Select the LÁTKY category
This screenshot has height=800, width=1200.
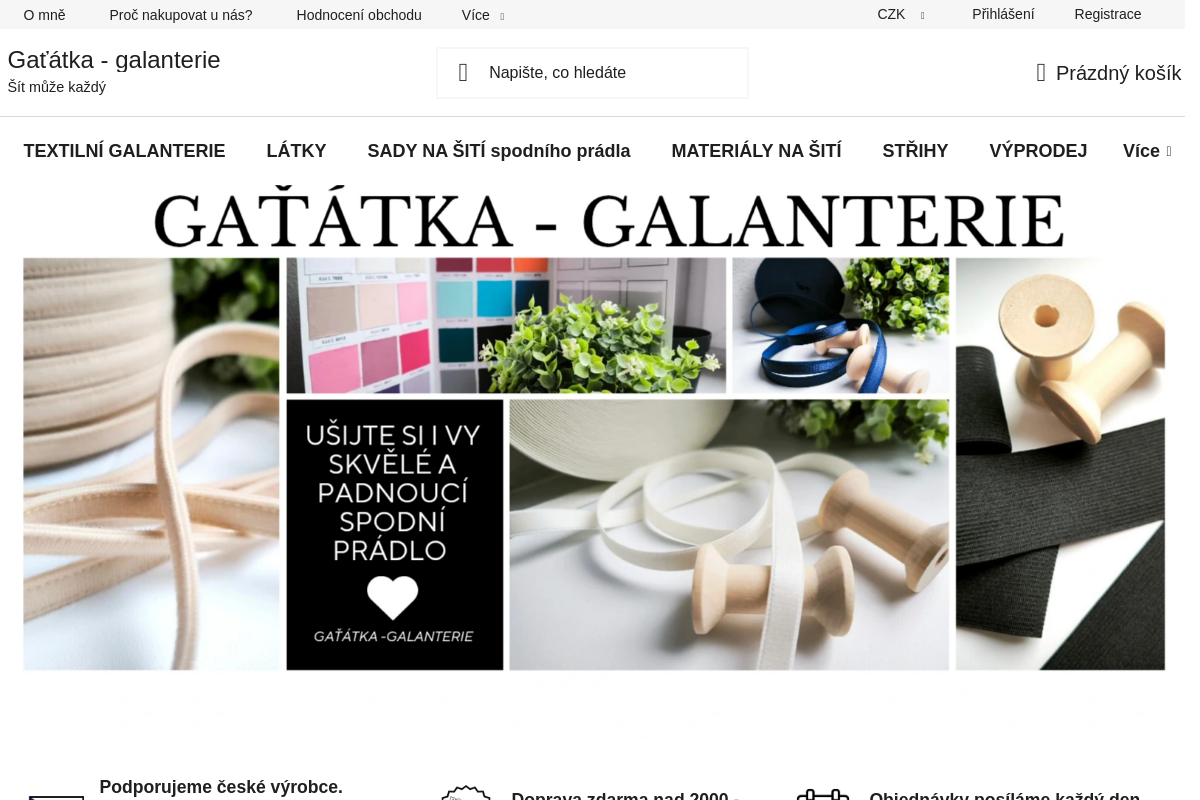(296, 151)
